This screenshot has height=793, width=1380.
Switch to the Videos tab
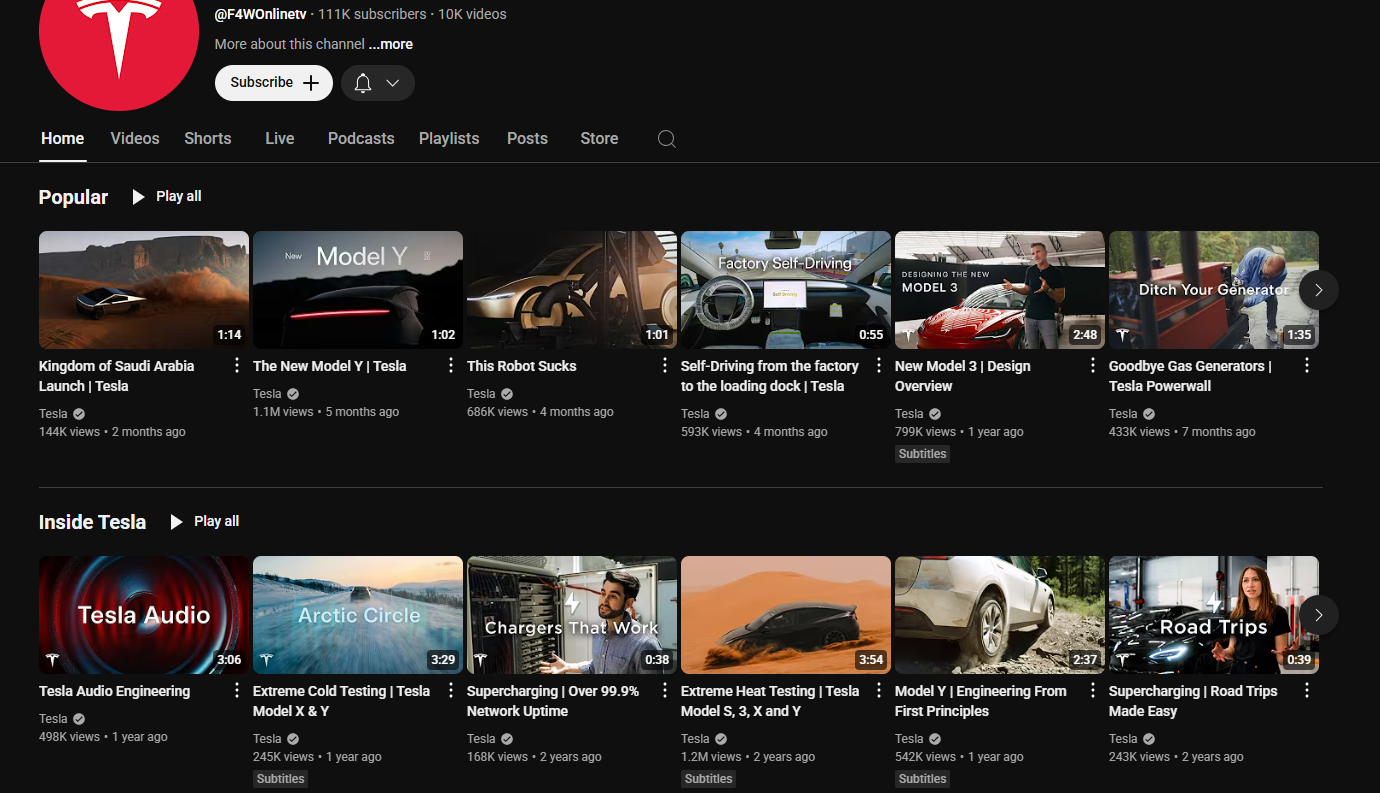[x=135, y=139]
